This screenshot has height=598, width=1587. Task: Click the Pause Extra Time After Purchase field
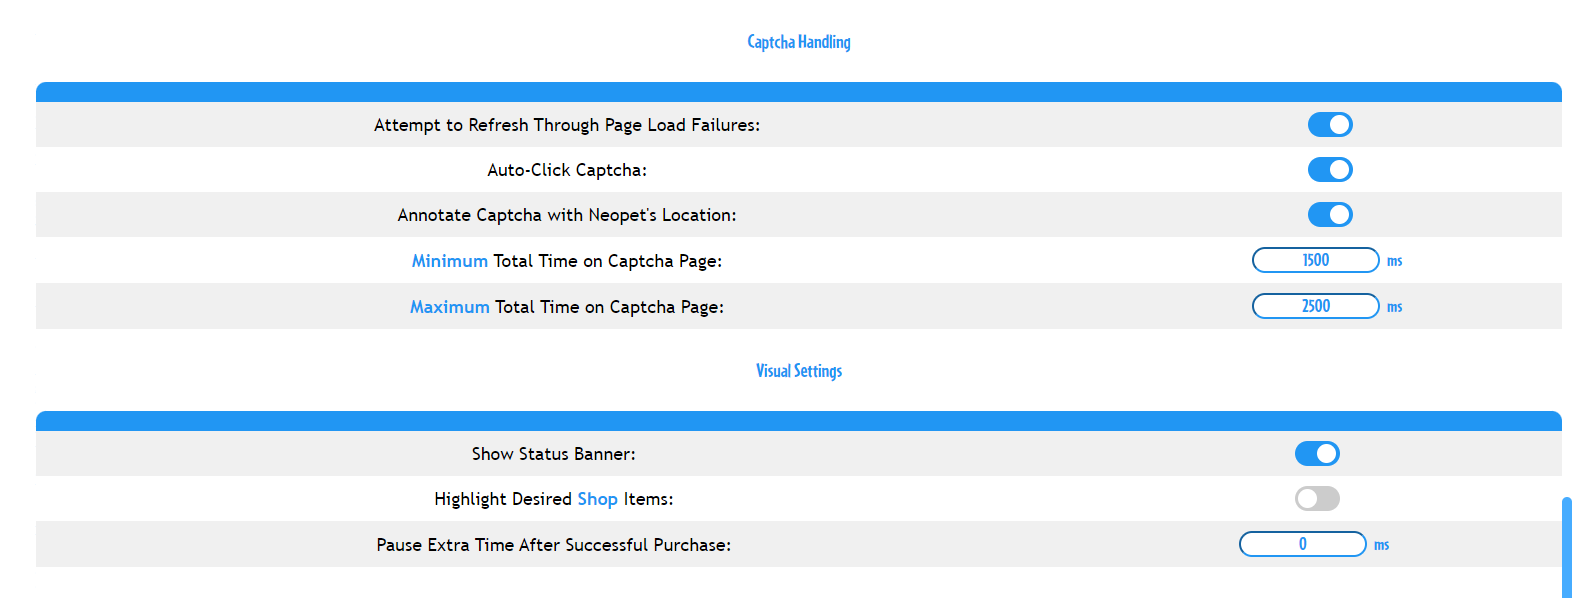pyautogui.click(x=1303, y=544)
